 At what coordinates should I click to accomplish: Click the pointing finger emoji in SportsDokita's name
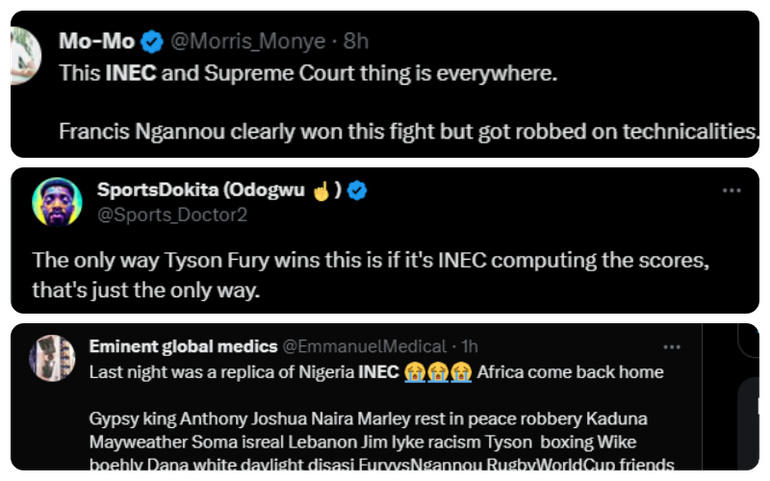(x=321, y=190)
